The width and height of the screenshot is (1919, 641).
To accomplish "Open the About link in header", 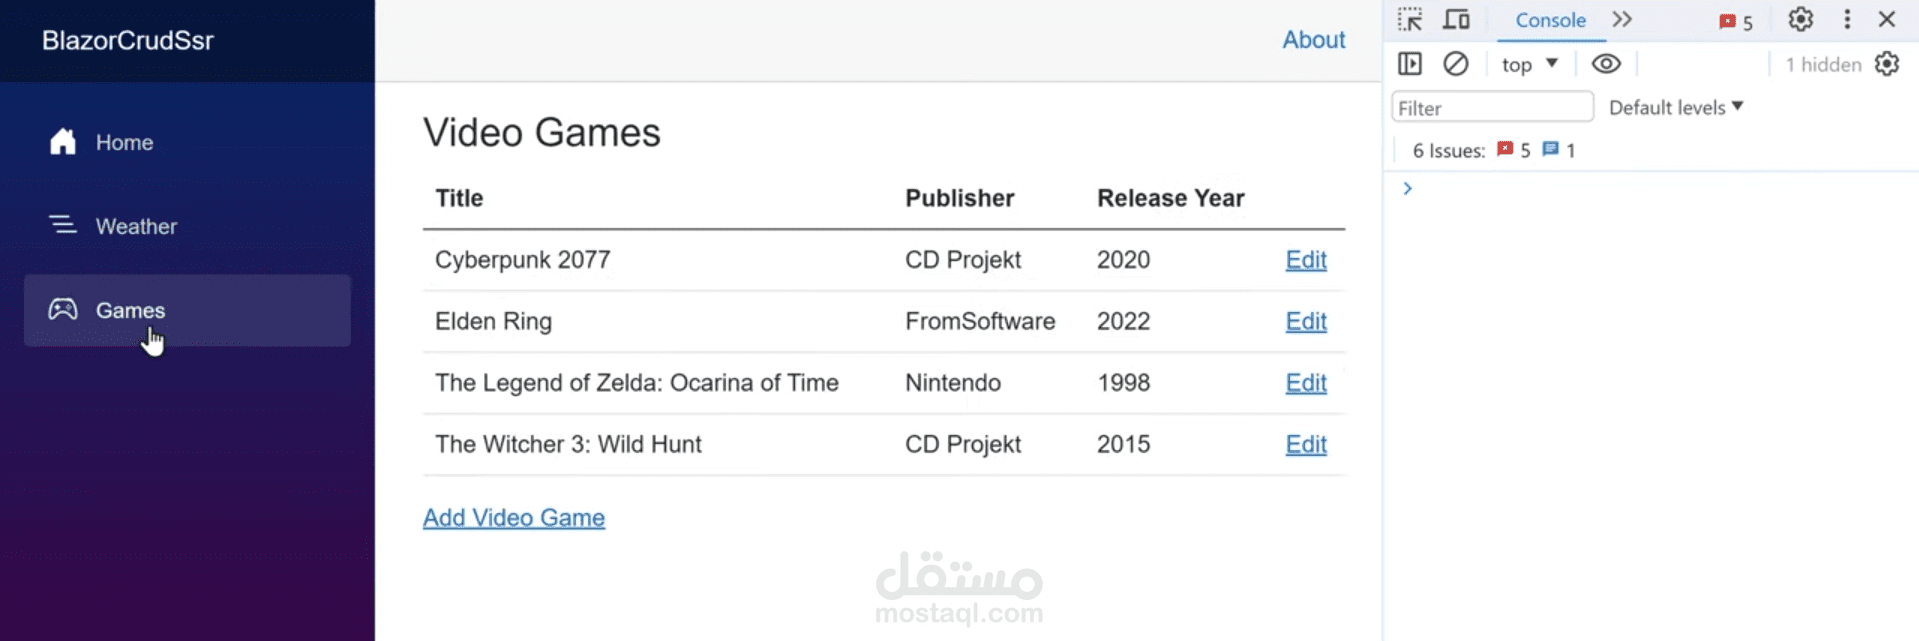I will coord(1314,40).
